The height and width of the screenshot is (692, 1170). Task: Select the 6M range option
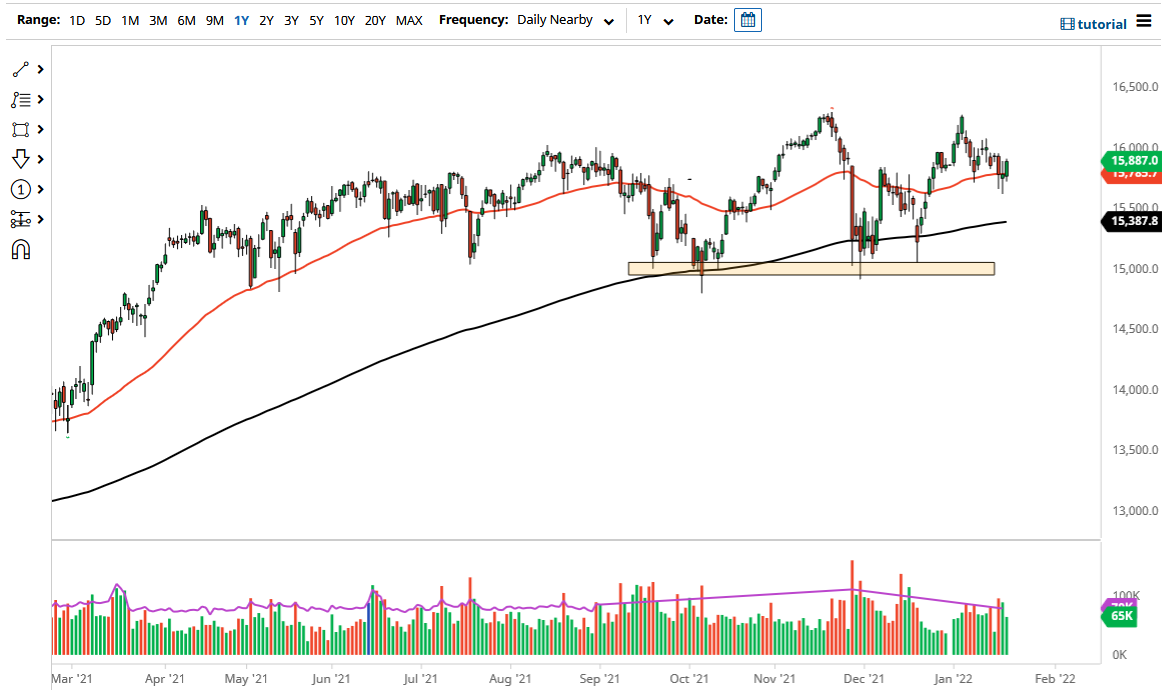pos(185,19)
